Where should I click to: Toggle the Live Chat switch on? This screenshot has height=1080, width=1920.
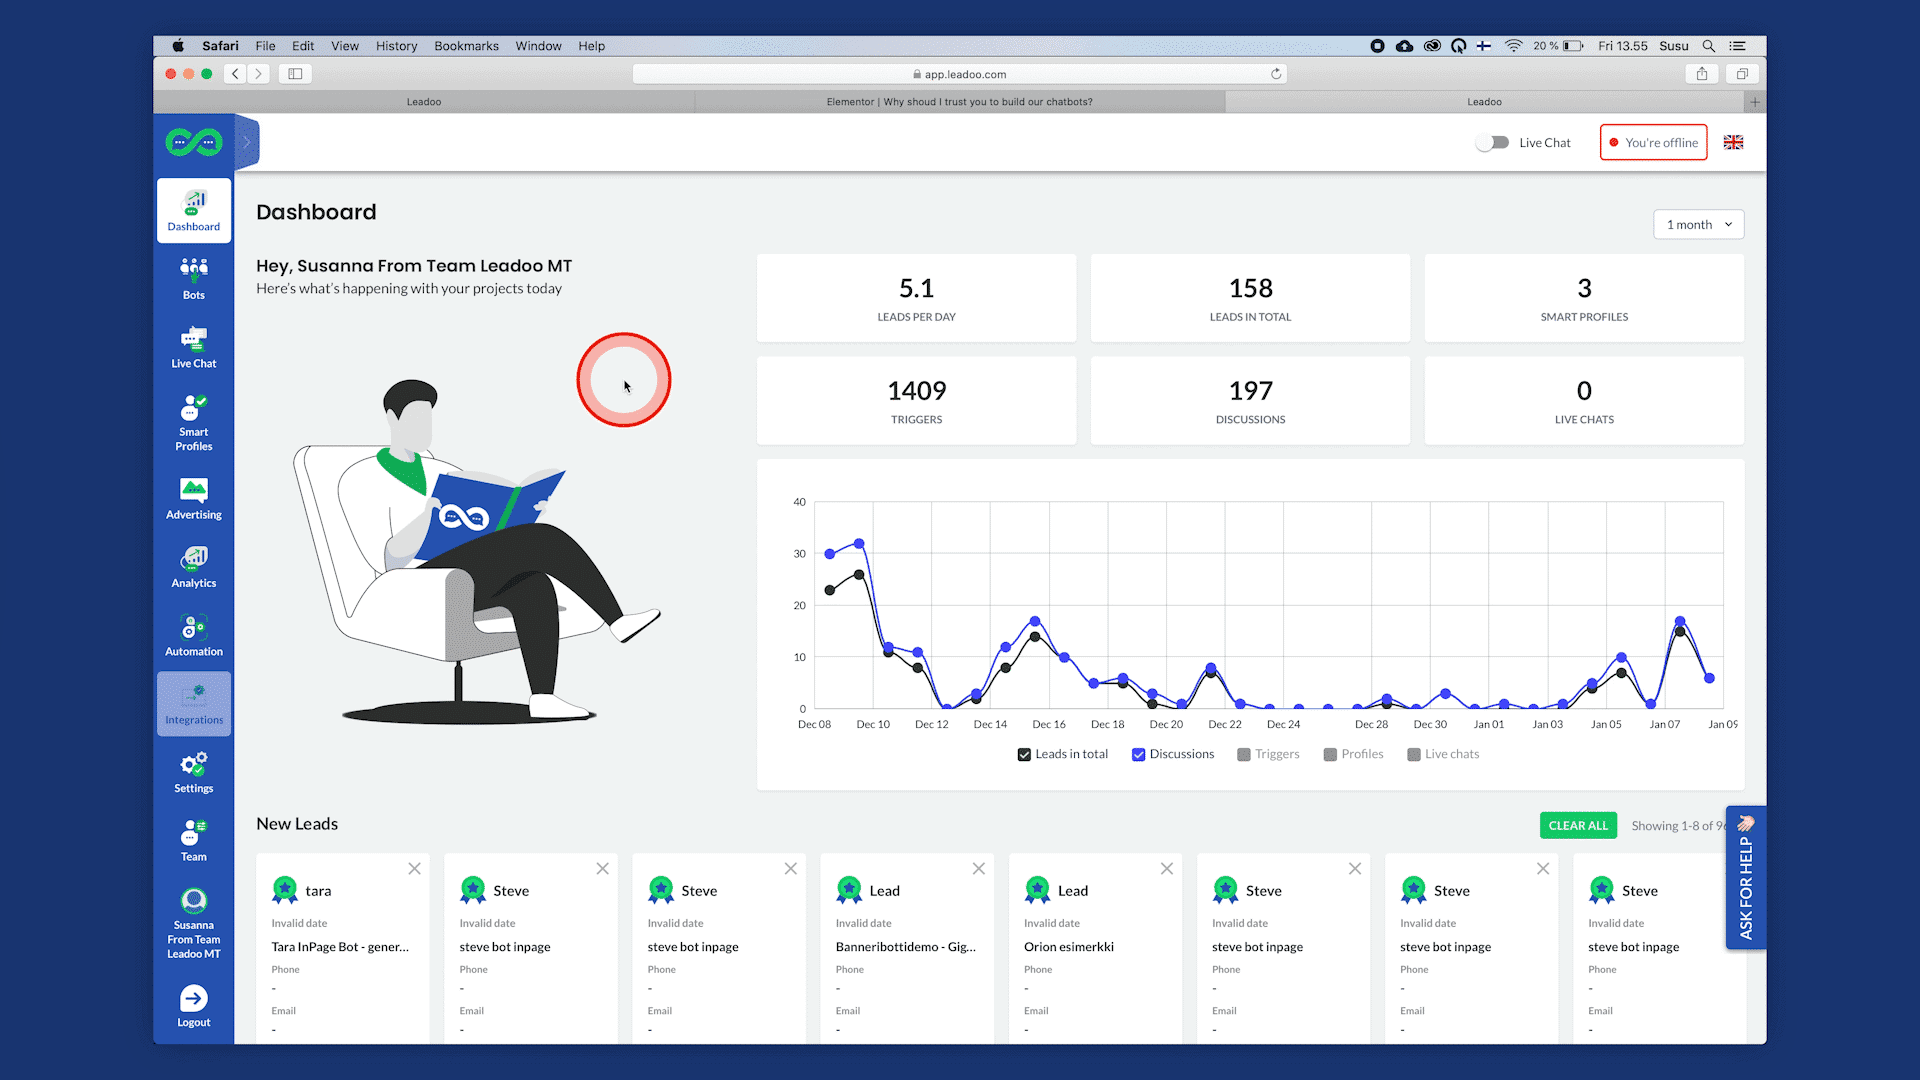pyautogui.click(x=1492, y=142)
